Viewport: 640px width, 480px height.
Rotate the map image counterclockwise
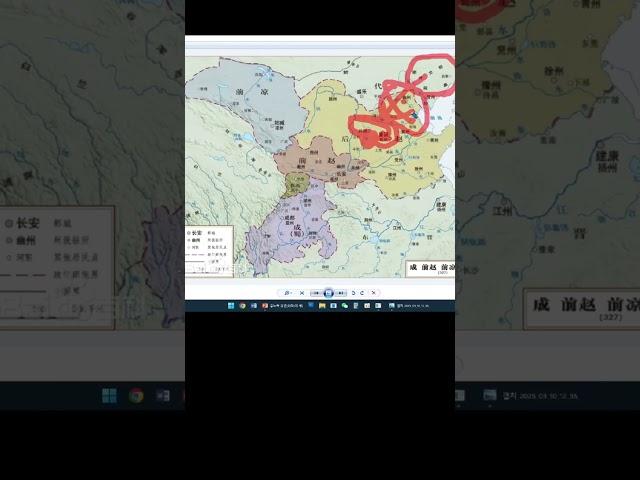coord(353,293)
